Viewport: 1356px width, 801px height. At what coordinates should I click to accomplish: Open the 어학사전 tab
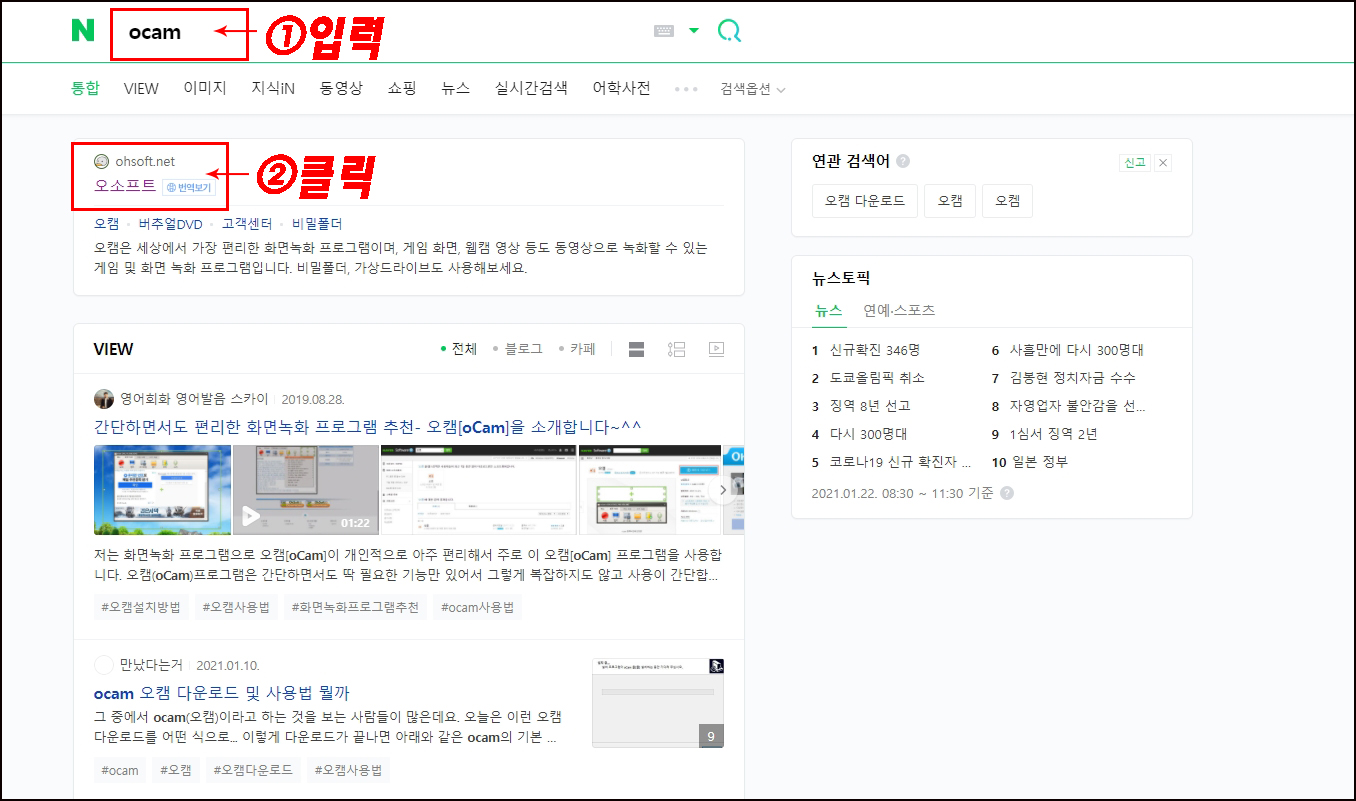coord(621,88)
